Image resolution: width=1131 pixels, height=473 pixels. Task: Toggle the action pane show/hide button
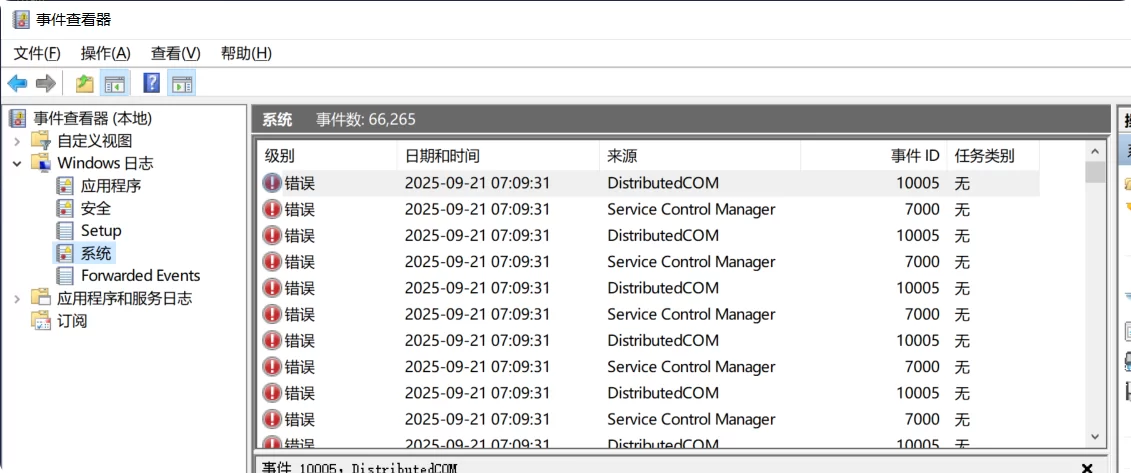pos(182,83)
